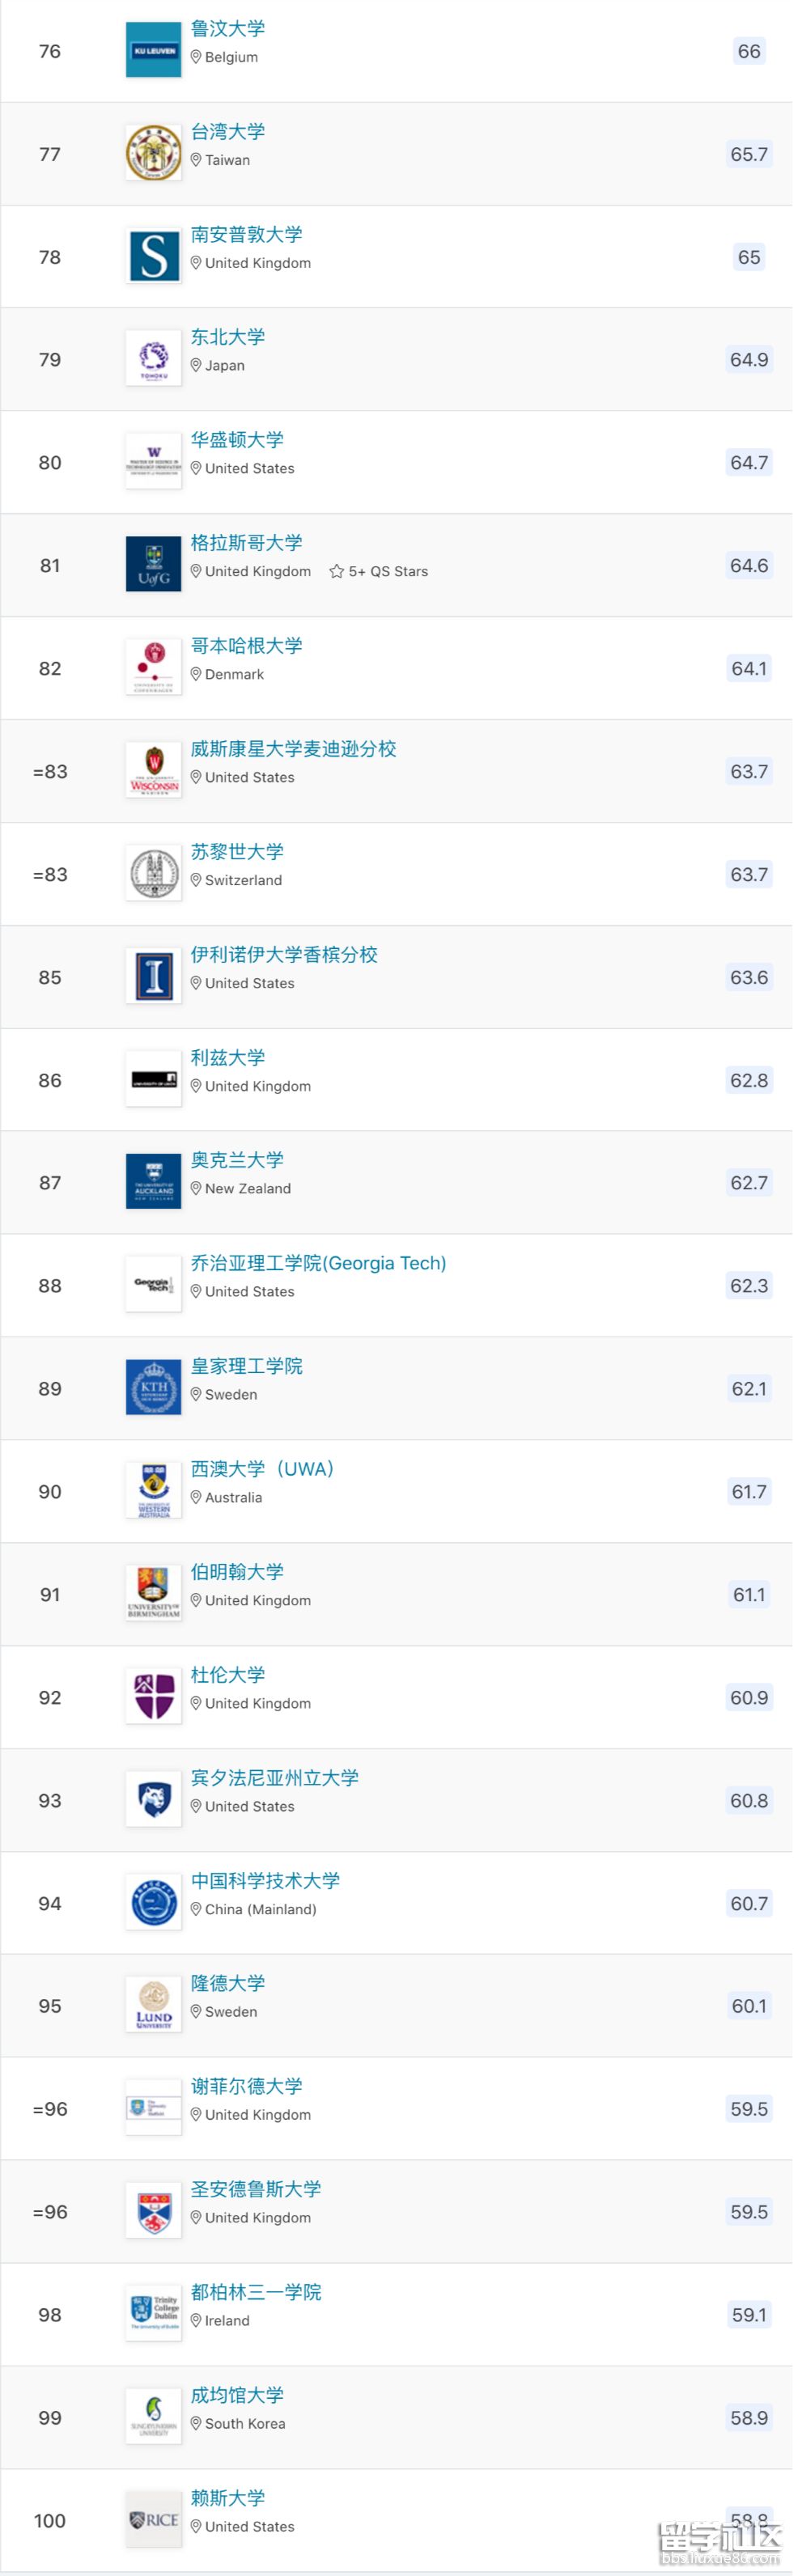The width and height of the screenshot is (794, 2576).
Task: Open the 西澳大学（UWA）link
Action: click(262, 1469)
